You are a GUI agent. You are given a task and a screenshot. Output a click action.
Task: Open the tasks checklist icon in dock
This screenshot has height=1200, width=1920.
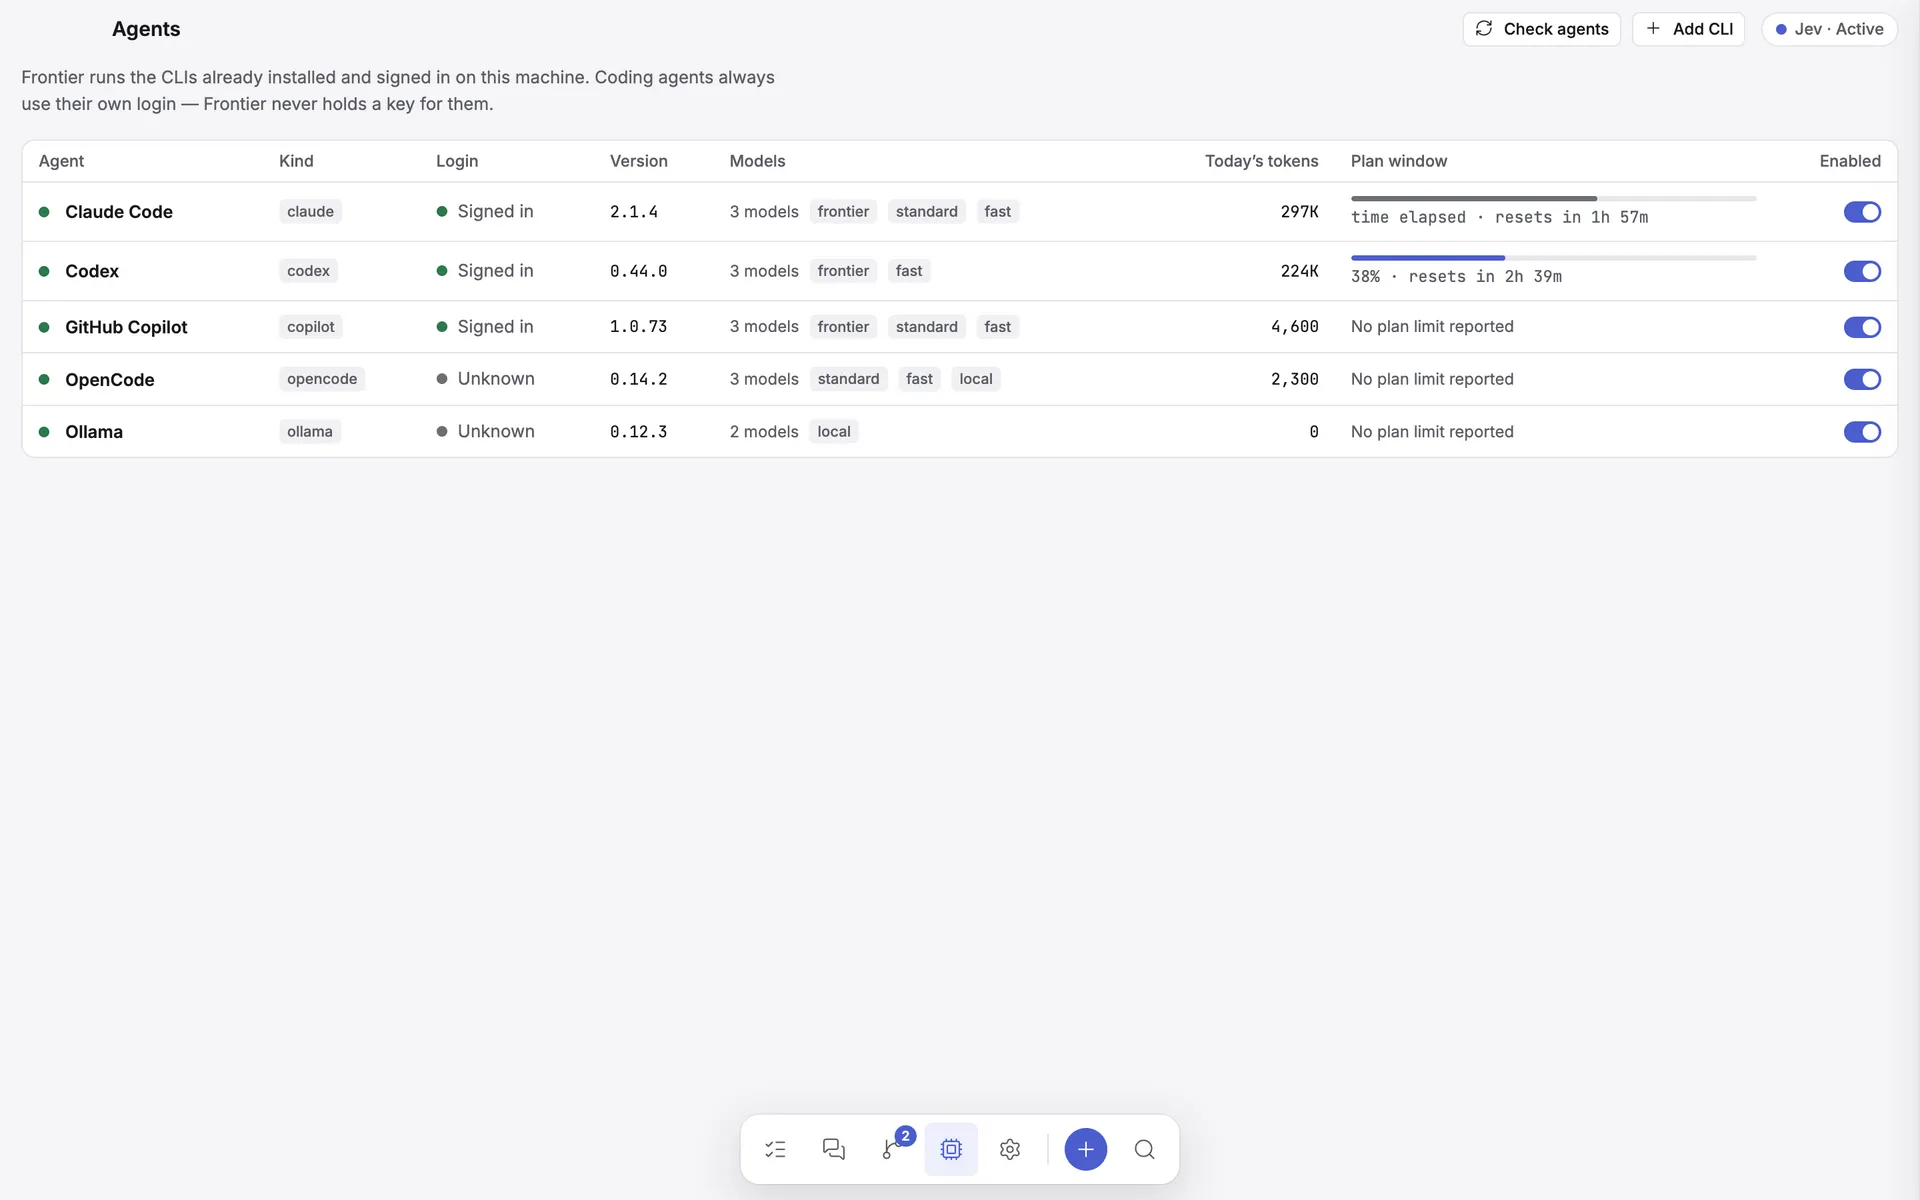(x=775, y=1149)
